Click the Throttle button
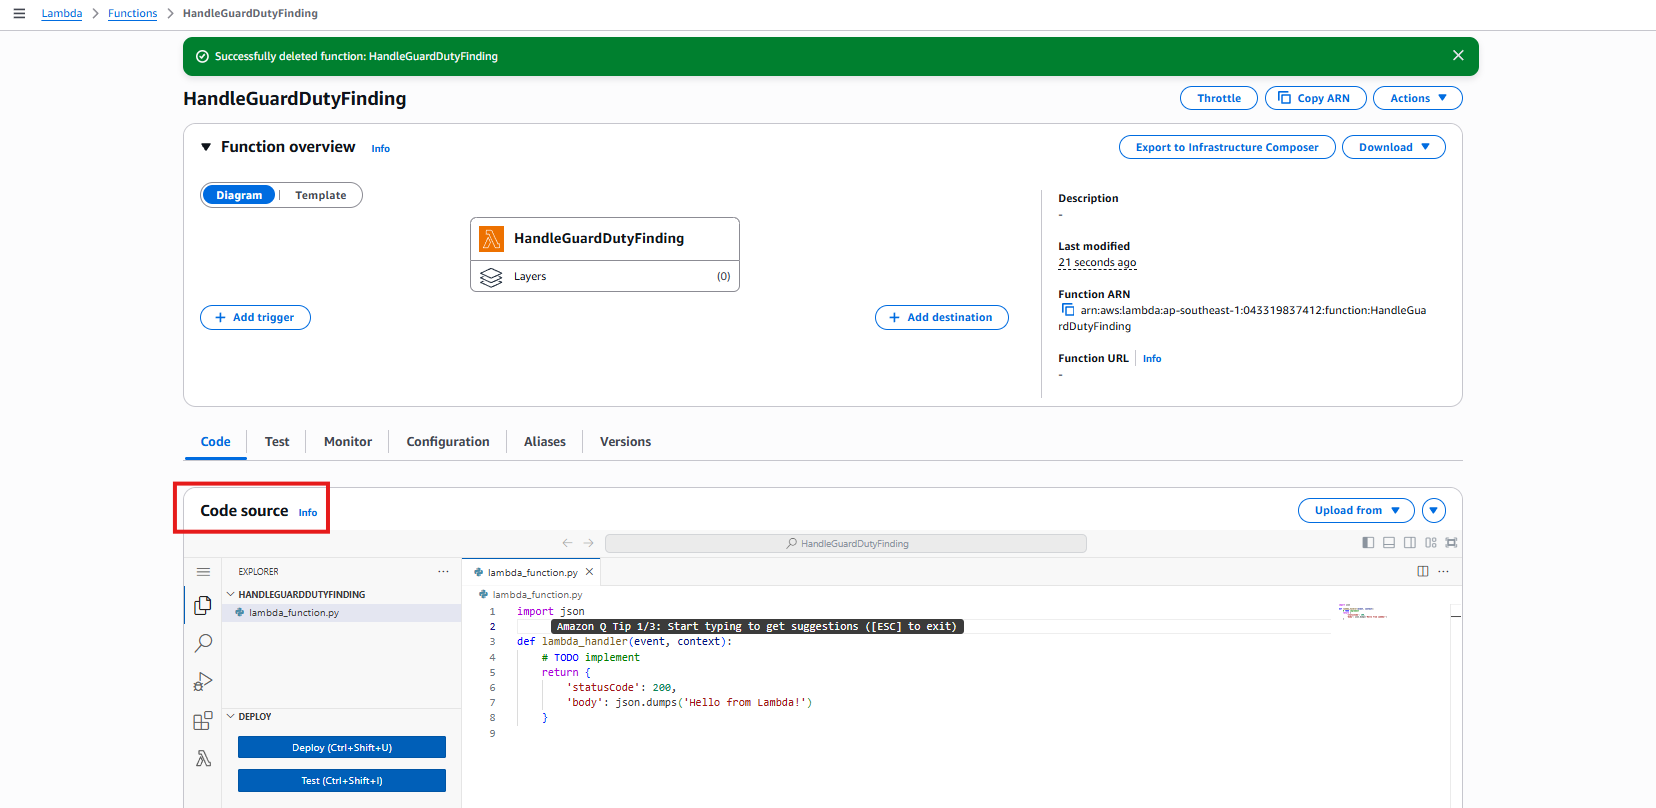Viewport: 1656px width, 808px height. tap(1219, 98)
